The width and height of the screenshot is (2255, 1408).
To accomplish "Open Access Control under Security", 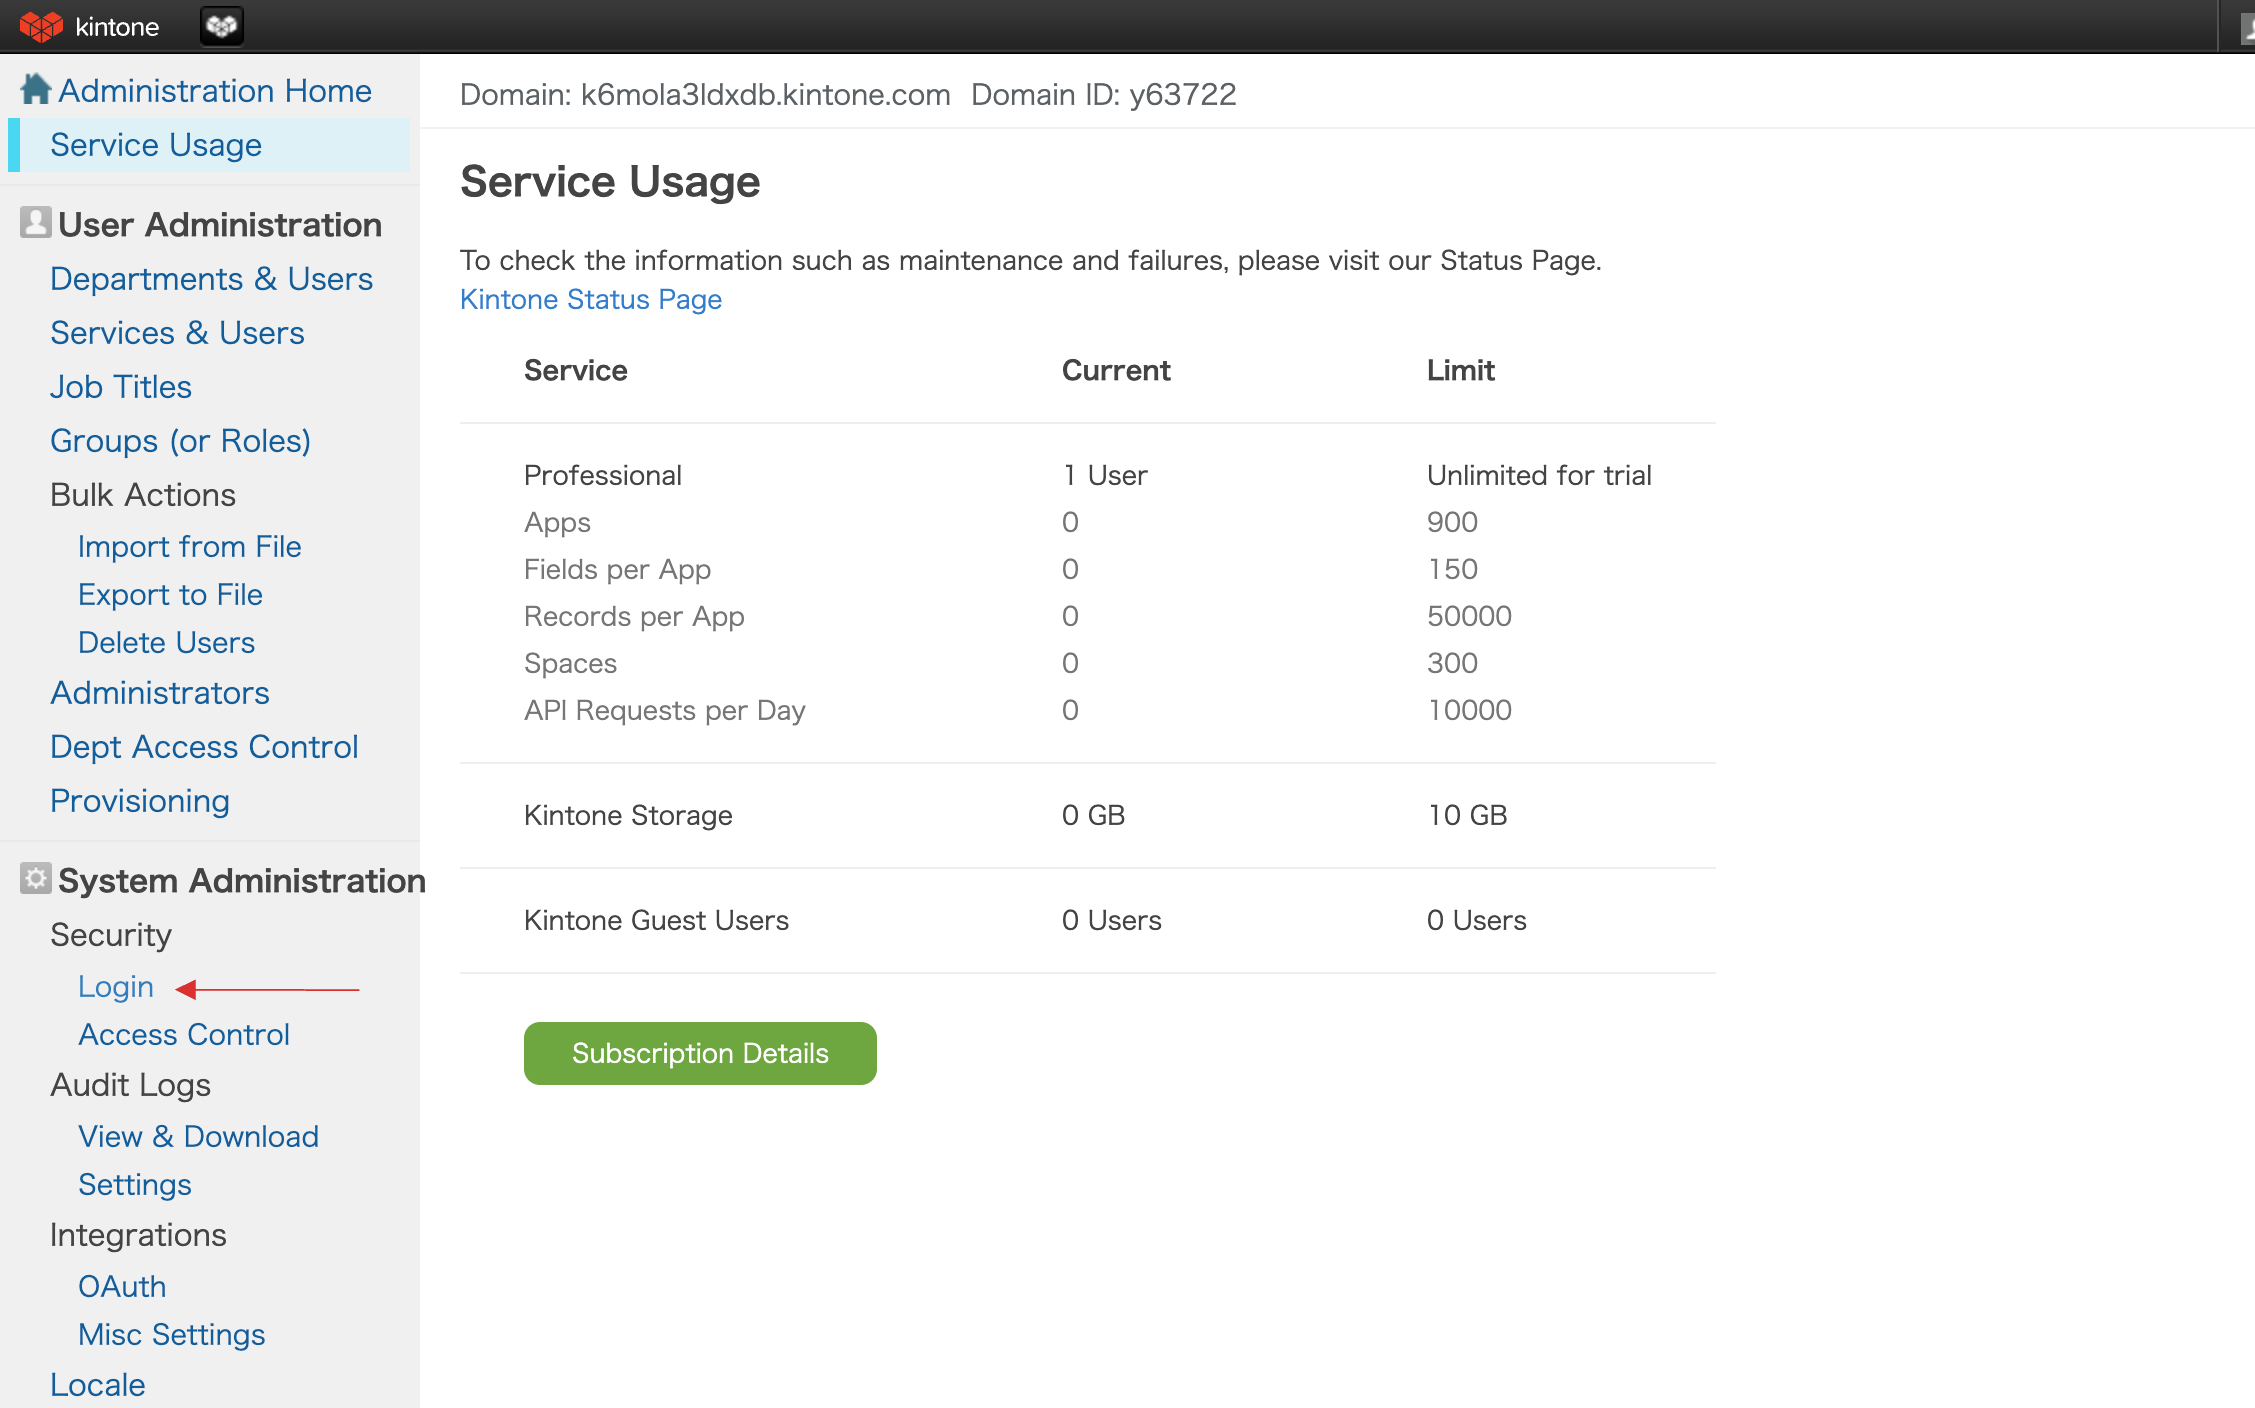I will (184, 1035).
